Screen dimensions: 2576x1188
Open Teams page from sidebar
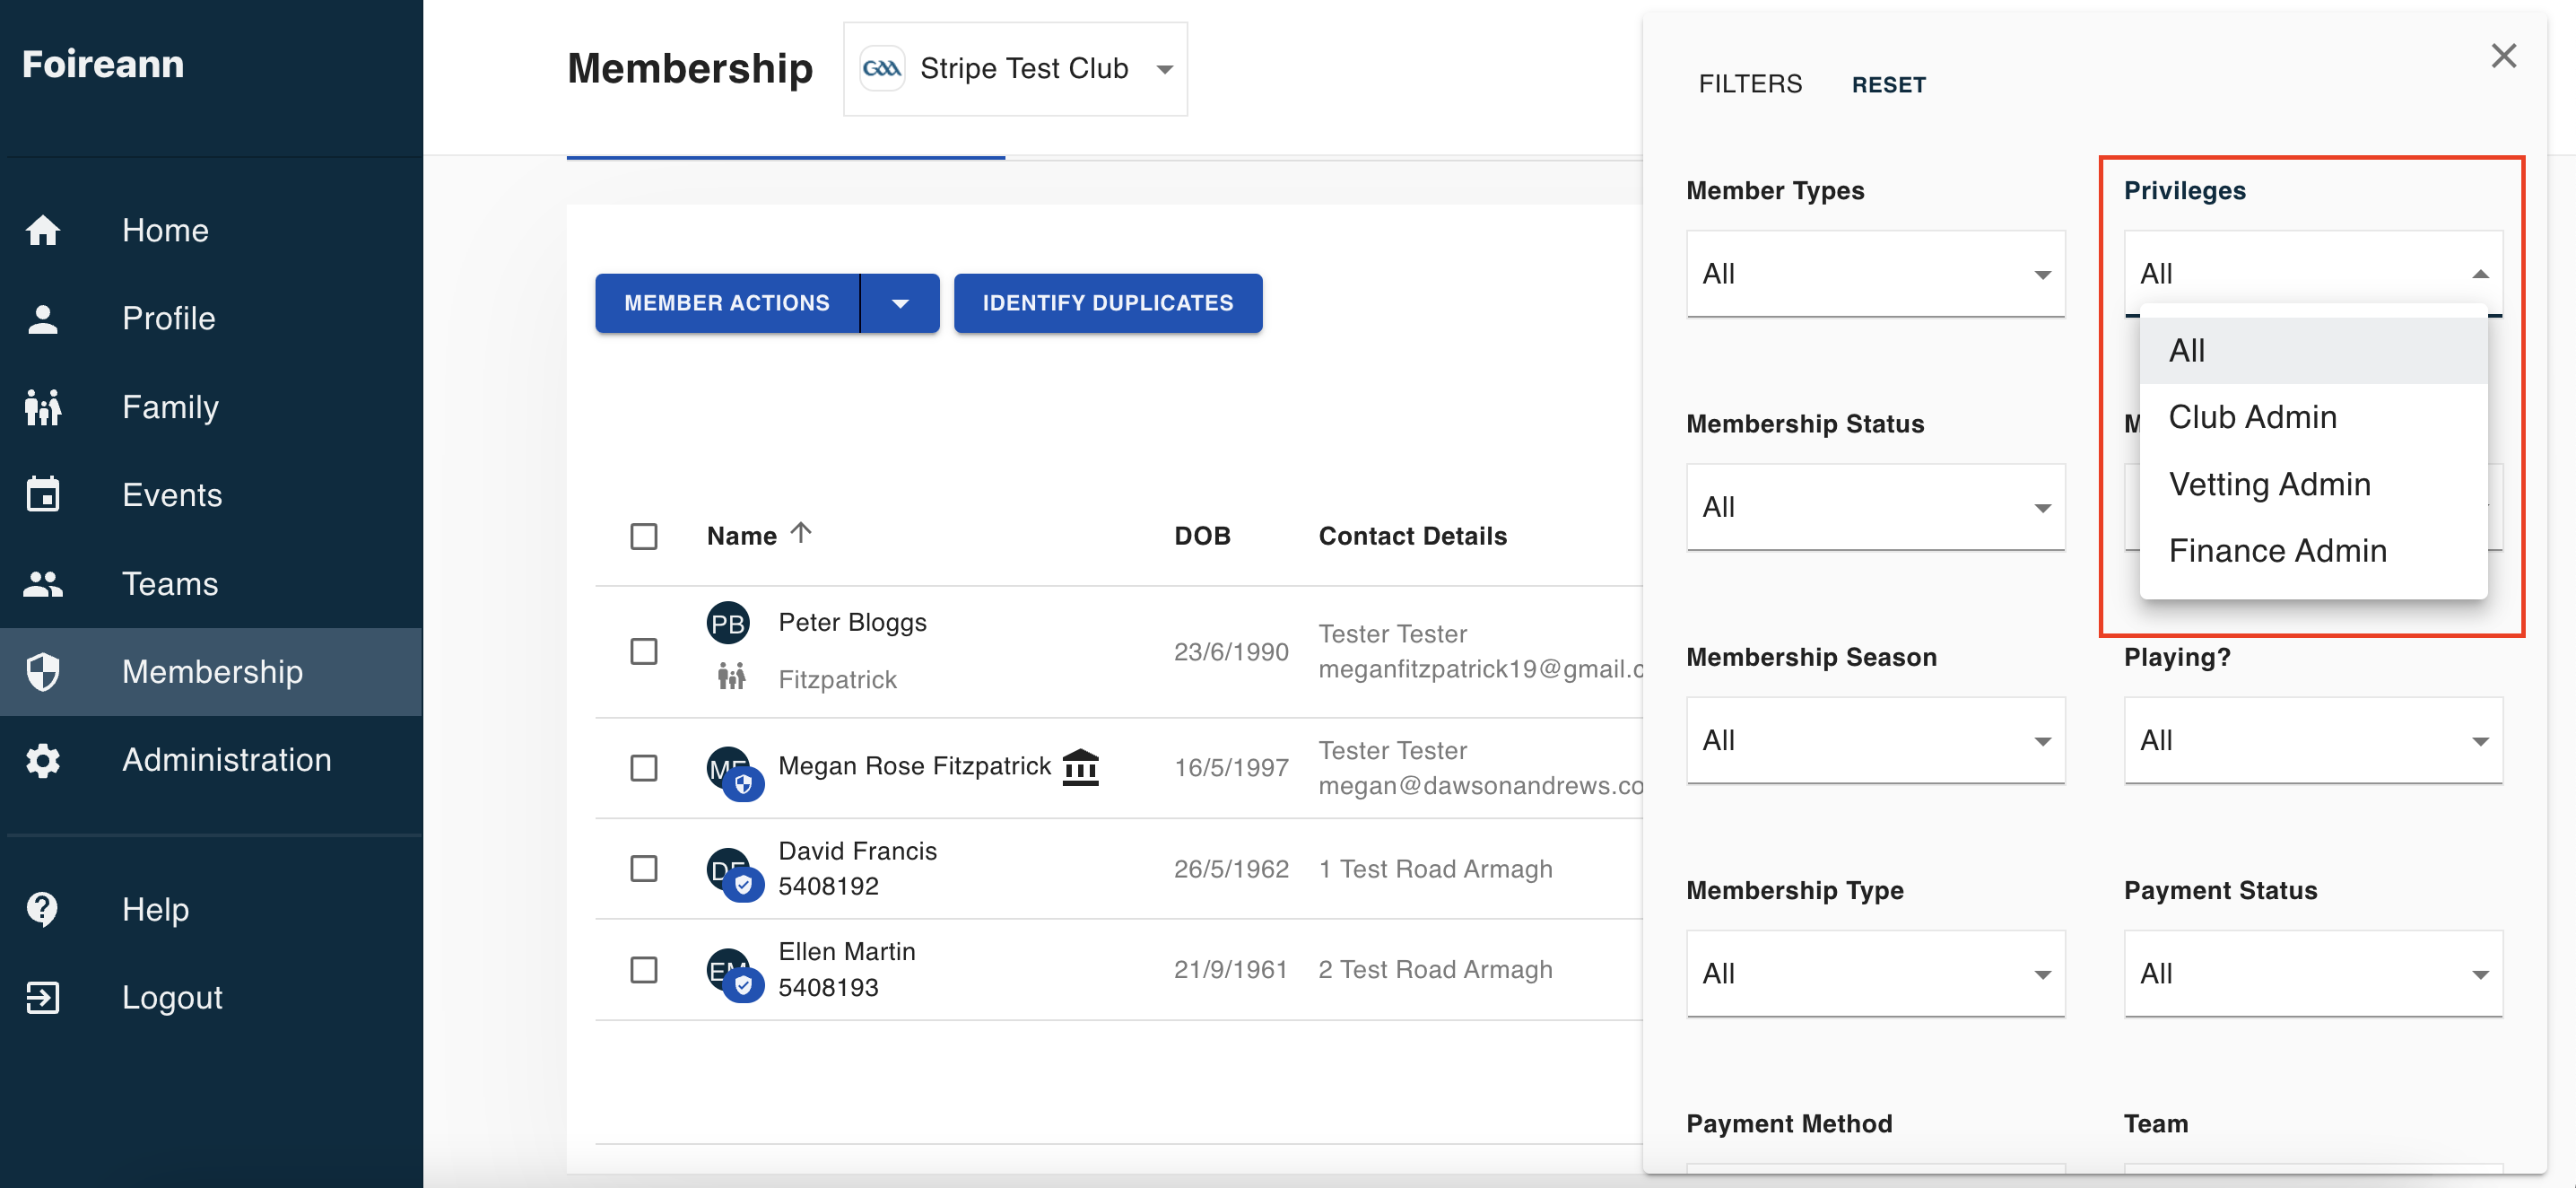coord(211,583)
